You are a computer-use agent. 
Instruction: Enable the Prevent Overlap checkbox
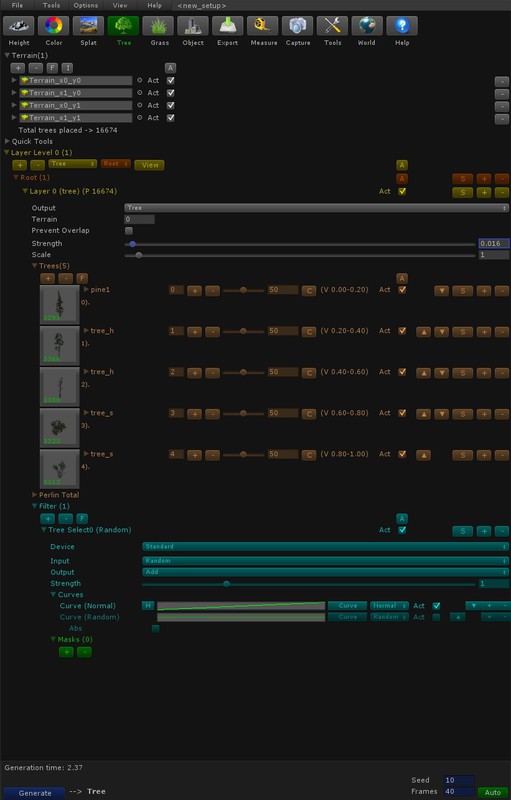point(129,231)
